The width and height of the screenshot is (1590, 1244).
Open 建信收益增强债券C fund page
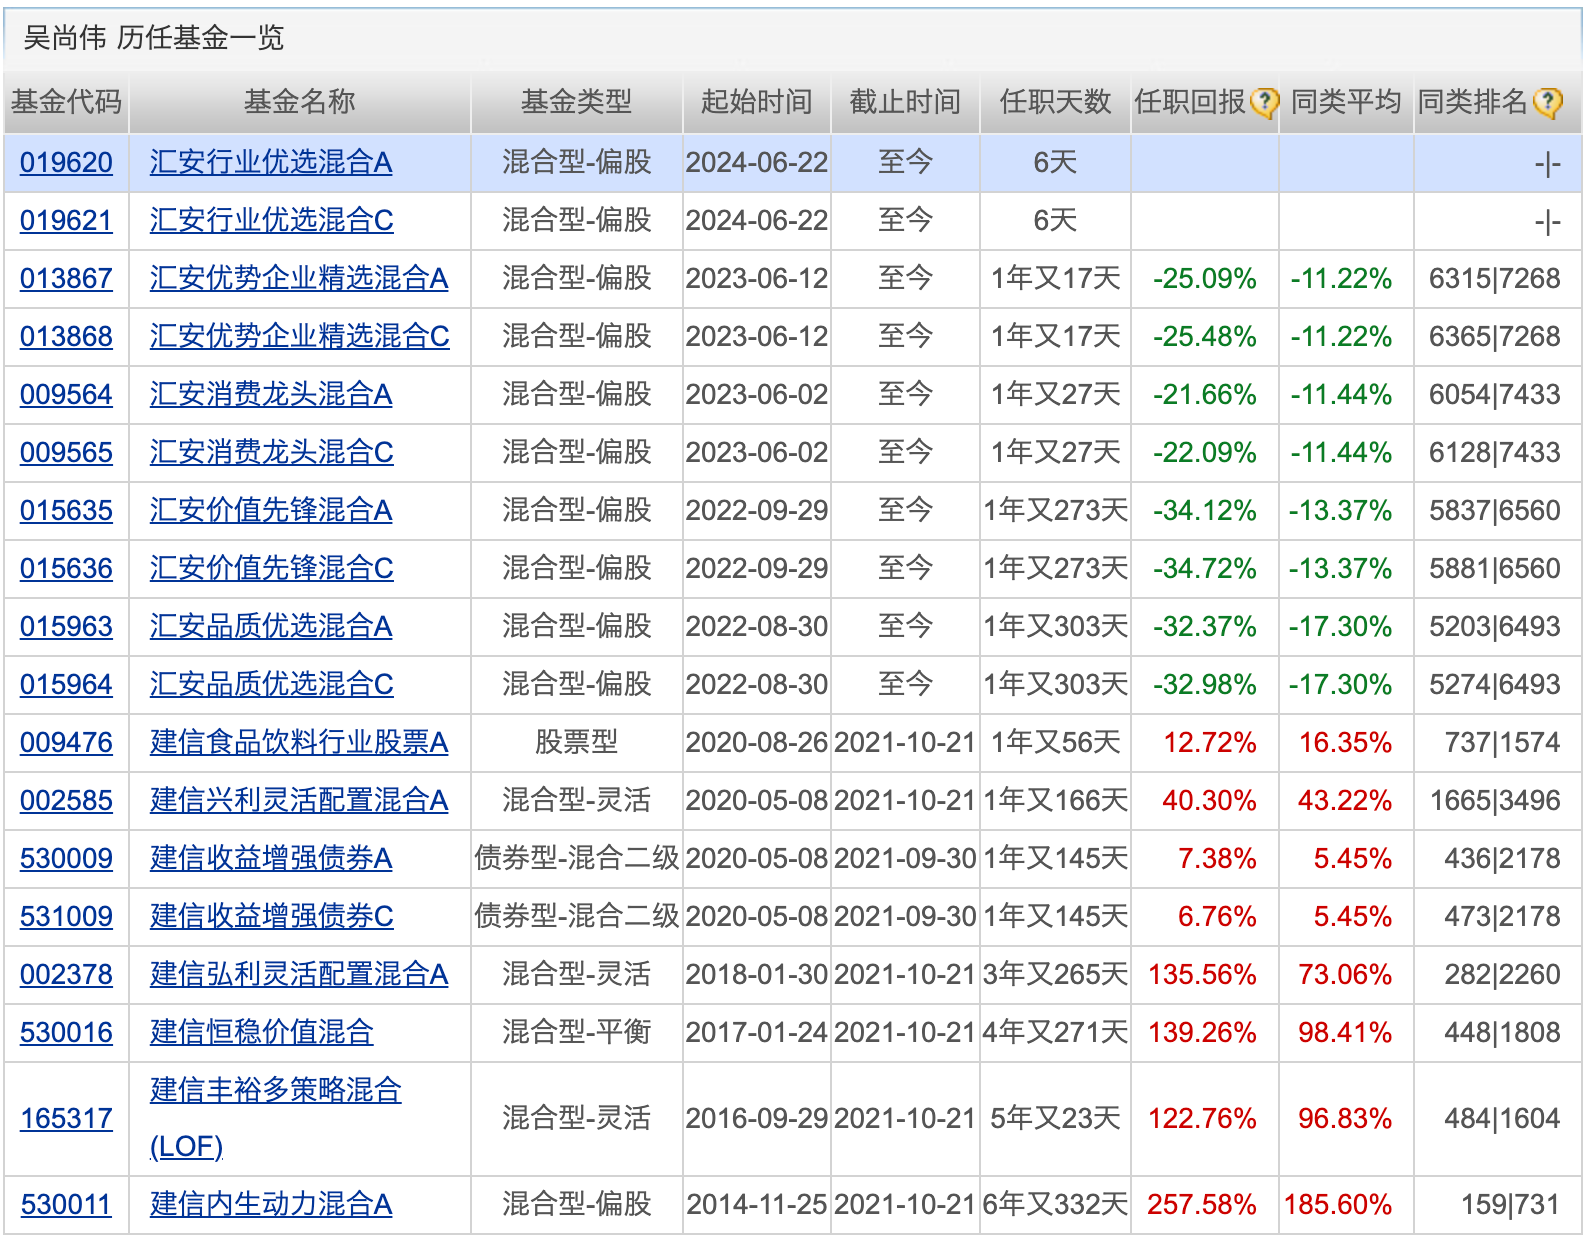point(272,916)
